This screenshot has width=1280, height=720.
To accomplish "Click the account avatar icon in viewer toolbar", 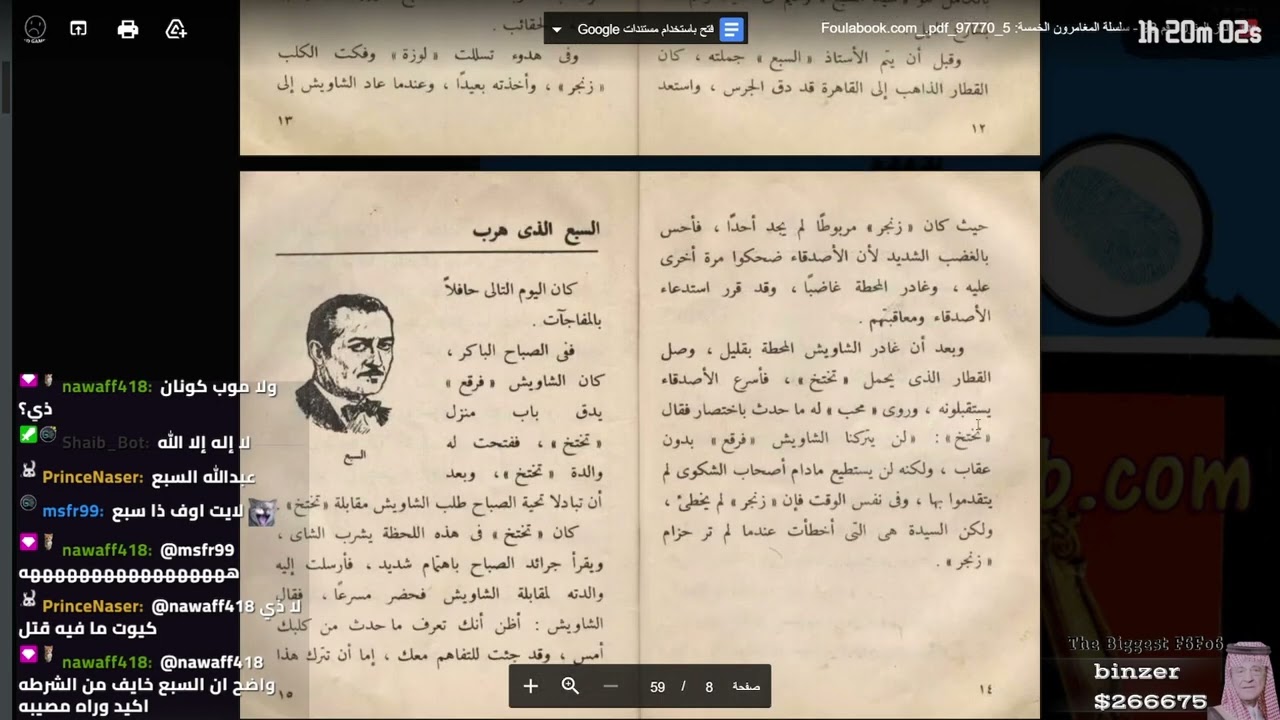I will (35, 29).
